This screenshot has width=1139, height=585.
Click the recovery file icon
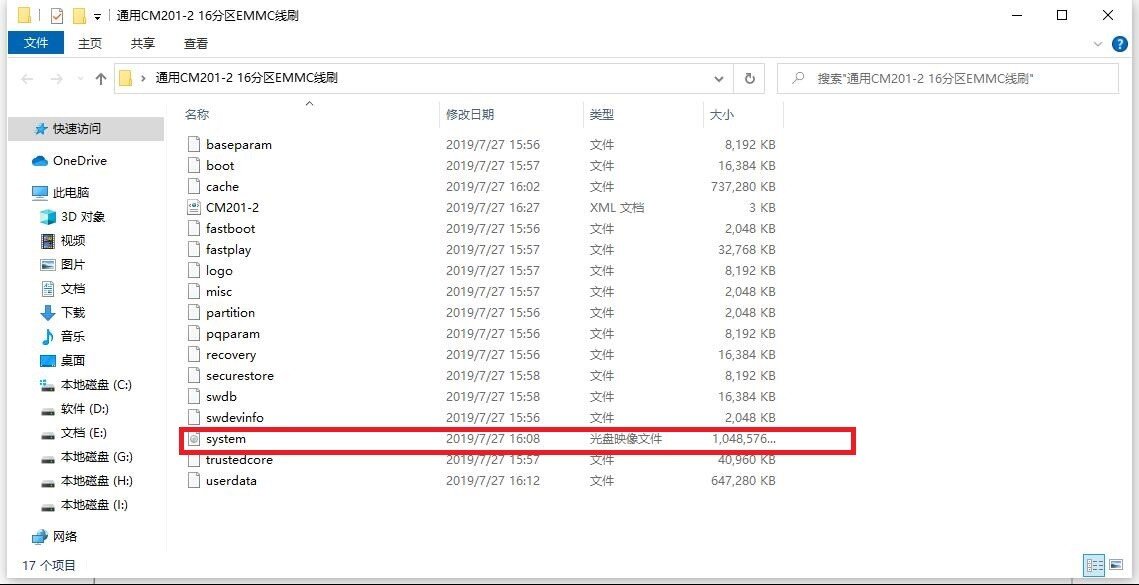[193, 355]
